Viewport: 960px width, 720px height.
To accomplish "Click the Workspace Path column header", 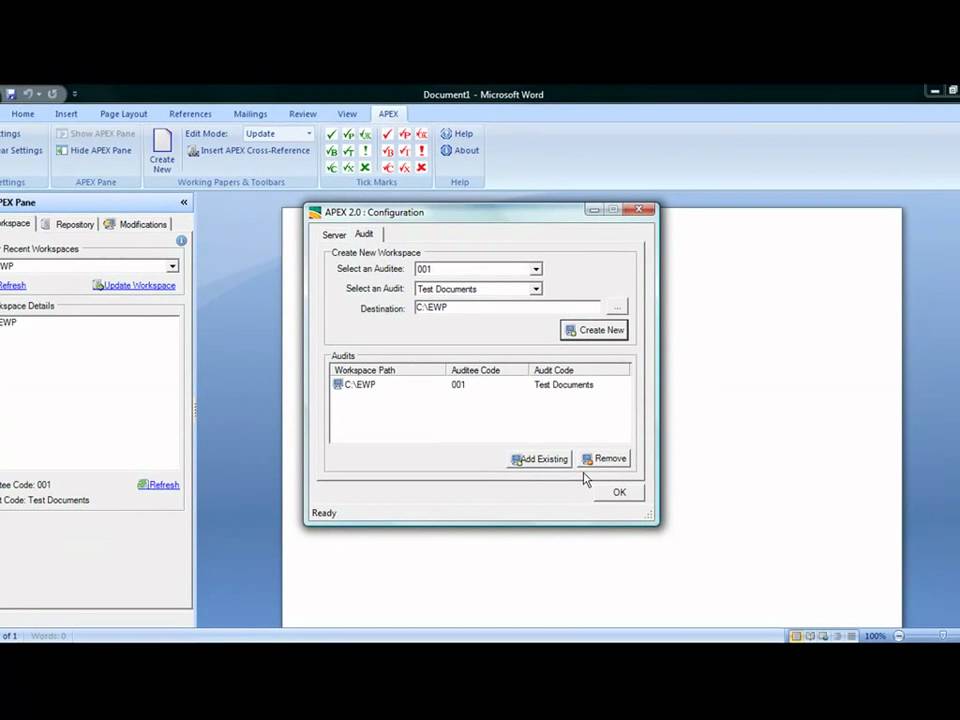I will pos(388,370).
